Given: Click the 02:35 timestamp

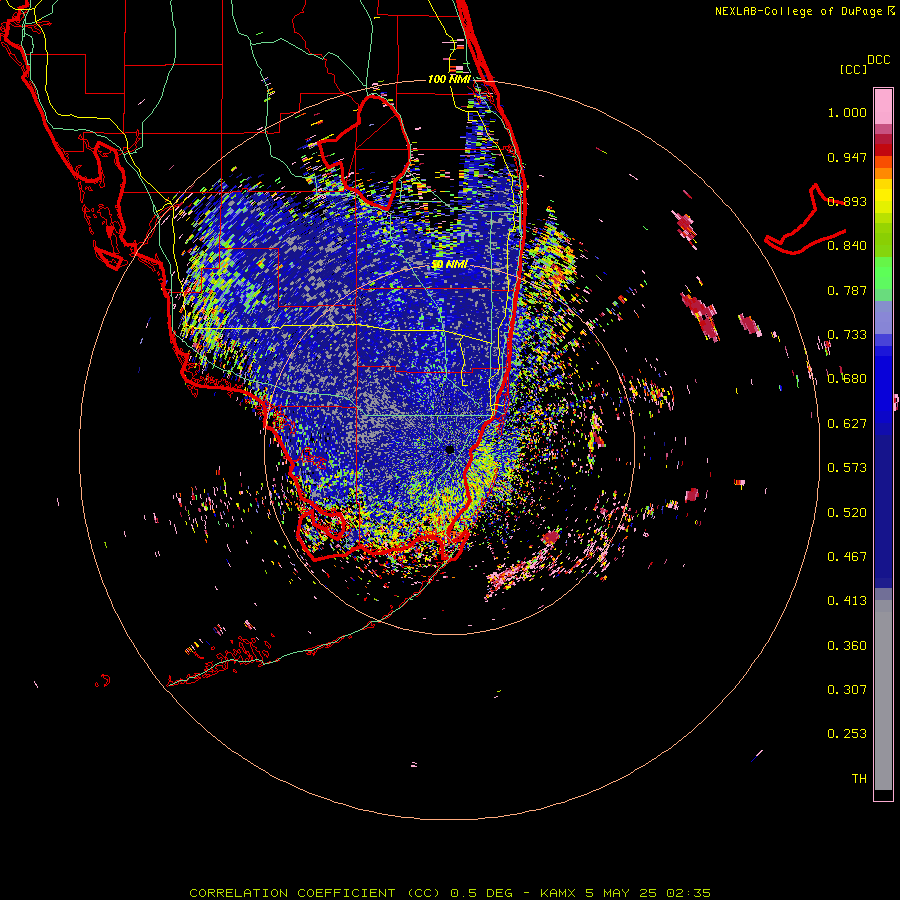Looking at the screenshot, I should point(688,893).
